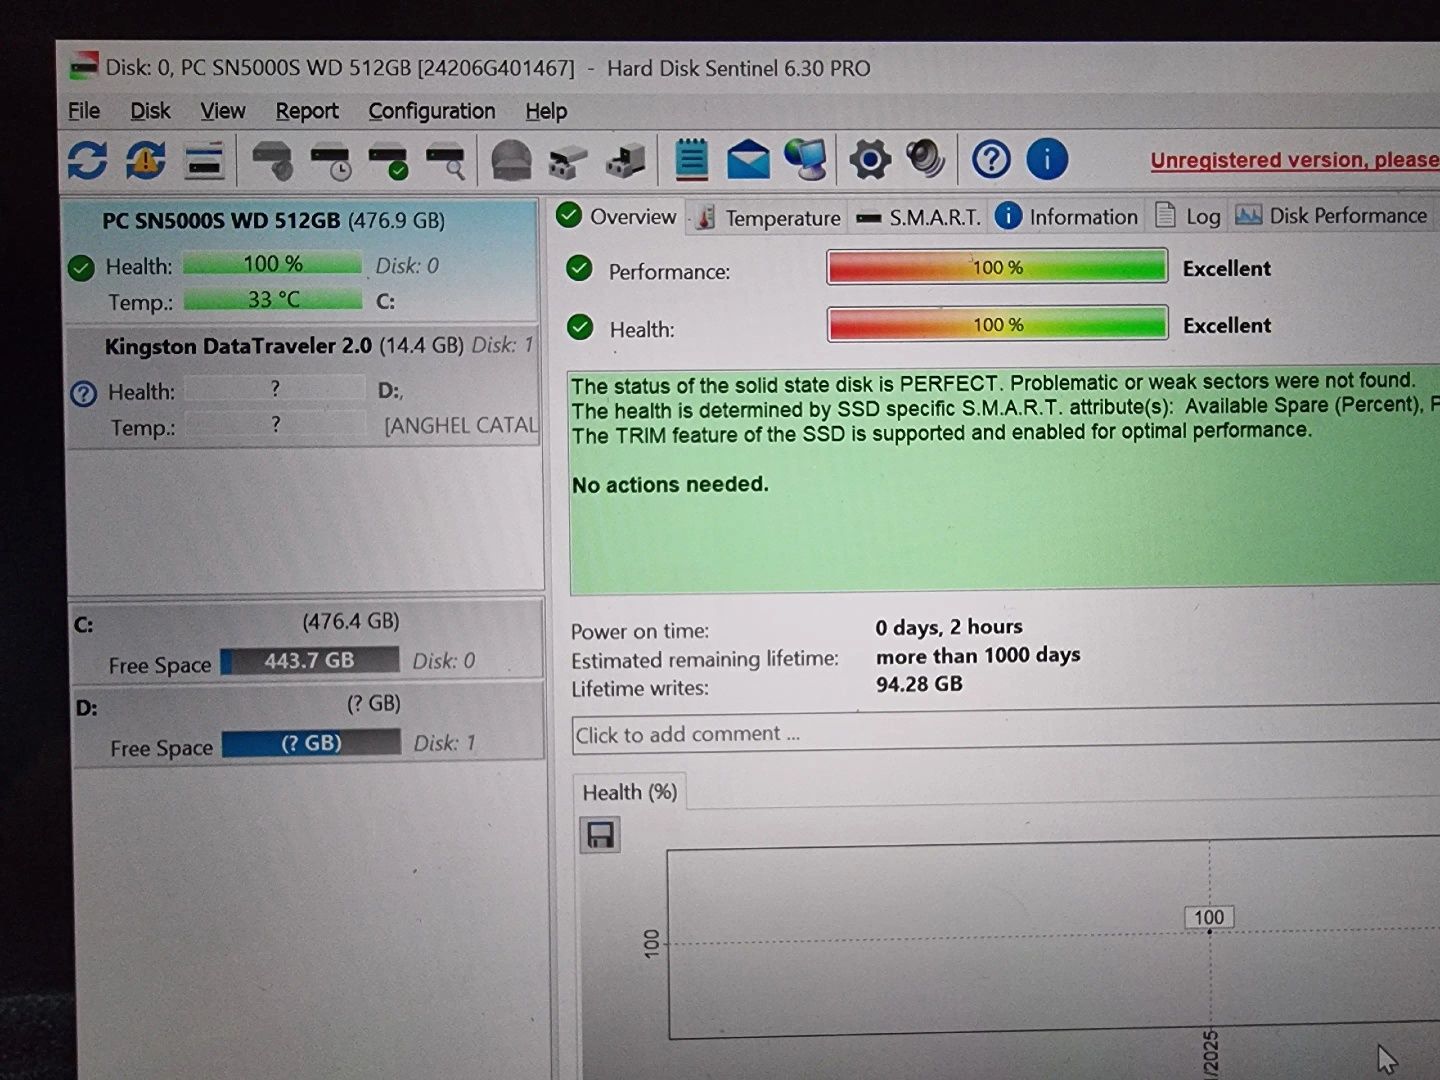Click green check icon beside Performance label
1440x1080 pixels.
coord(579,268)
